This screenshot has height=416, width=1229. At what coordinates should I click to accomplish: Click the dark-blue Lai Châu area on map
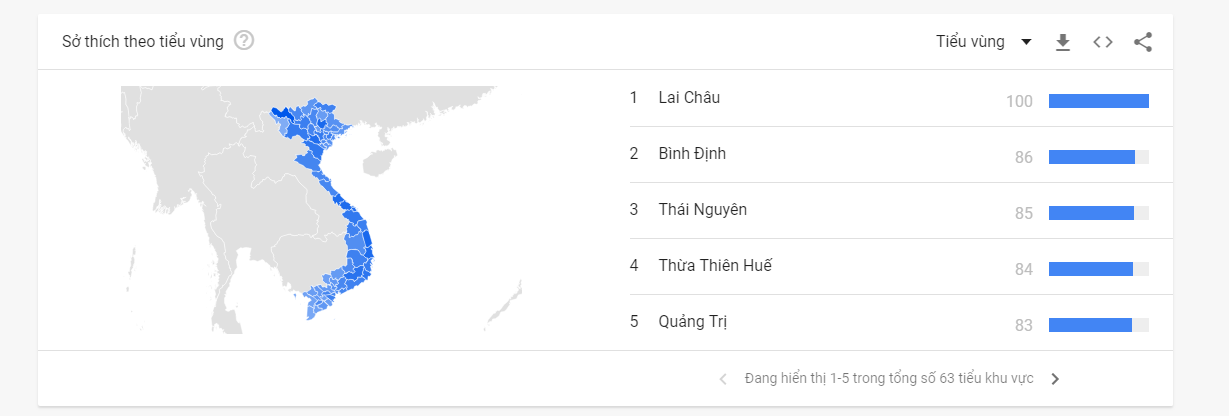pyautogui.click(x=285, y=115)
